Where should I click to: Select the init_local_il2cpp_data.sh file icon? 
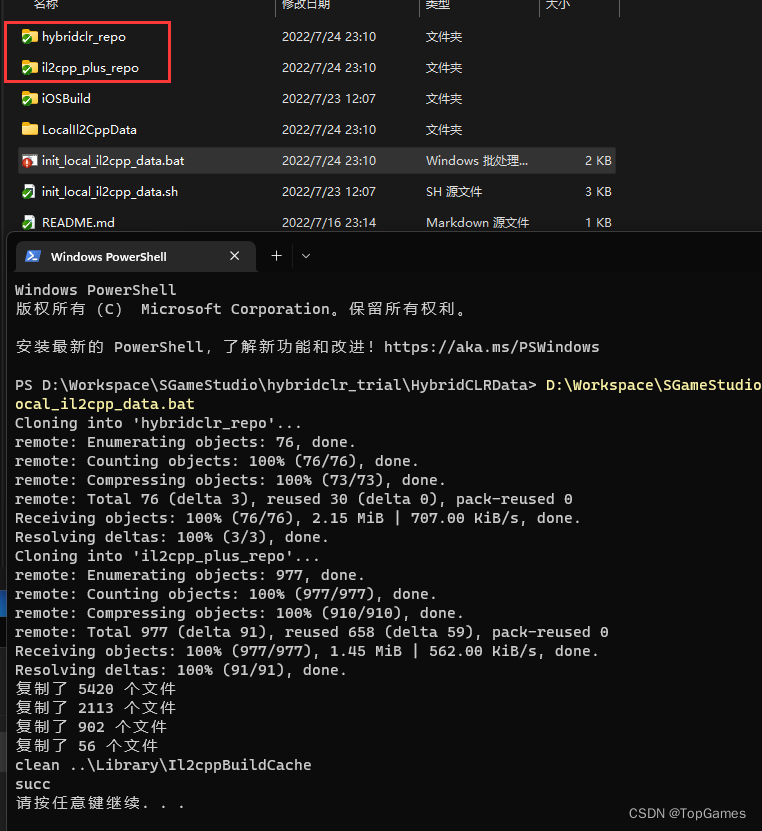[x=29, y=192]
